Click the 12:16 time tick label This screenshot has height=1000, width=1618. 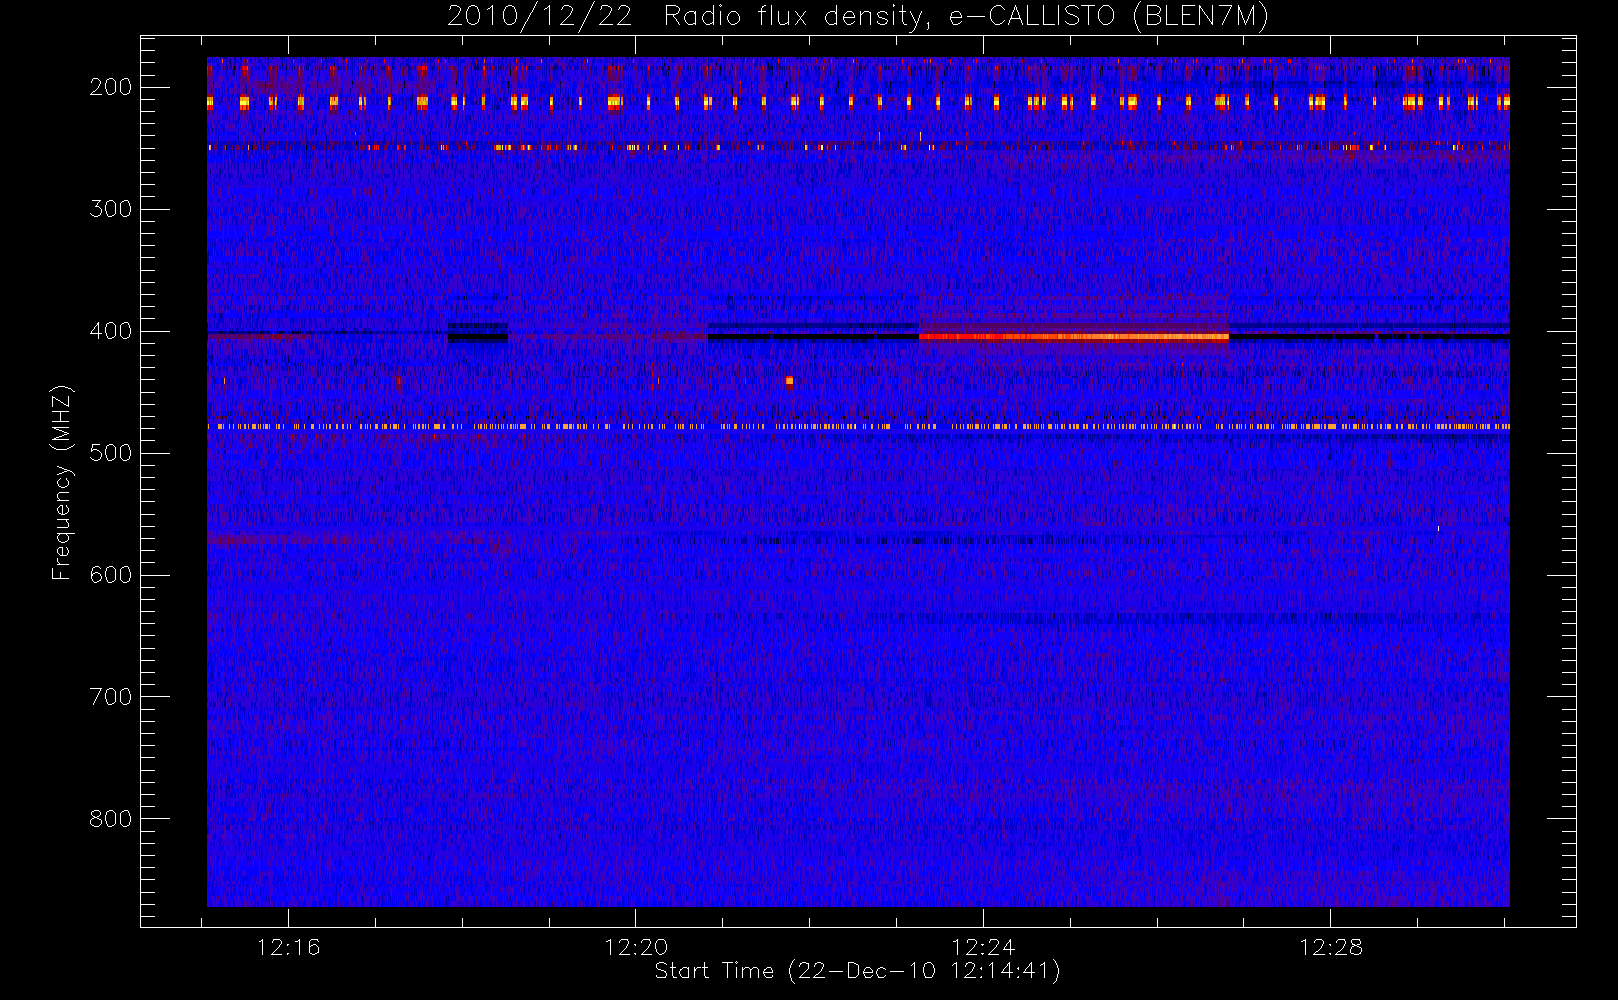288,947
